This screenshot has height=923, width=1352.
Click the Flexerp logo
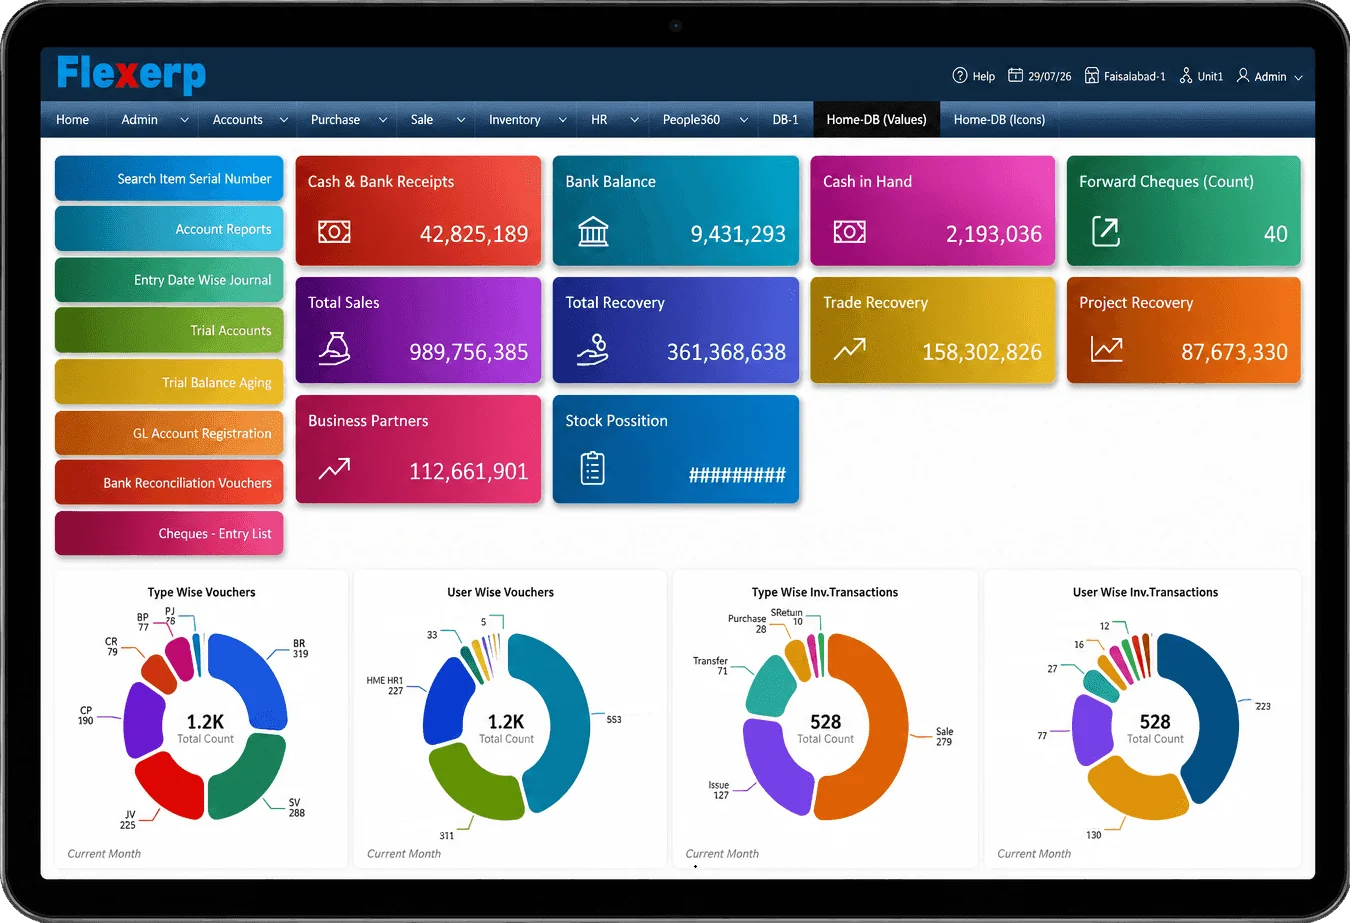pos(131,74)
